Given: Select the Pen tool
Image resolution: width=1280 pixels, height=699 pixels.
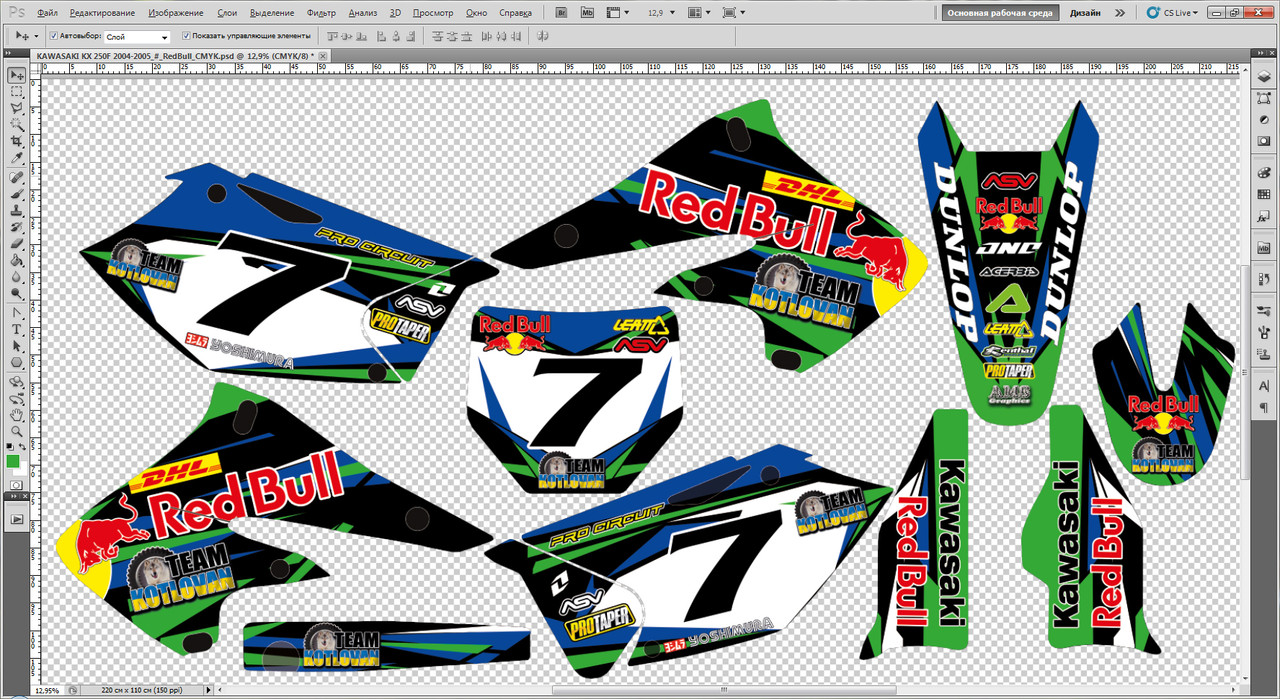Looking at the screenshot, I should [x=16, y=312].
